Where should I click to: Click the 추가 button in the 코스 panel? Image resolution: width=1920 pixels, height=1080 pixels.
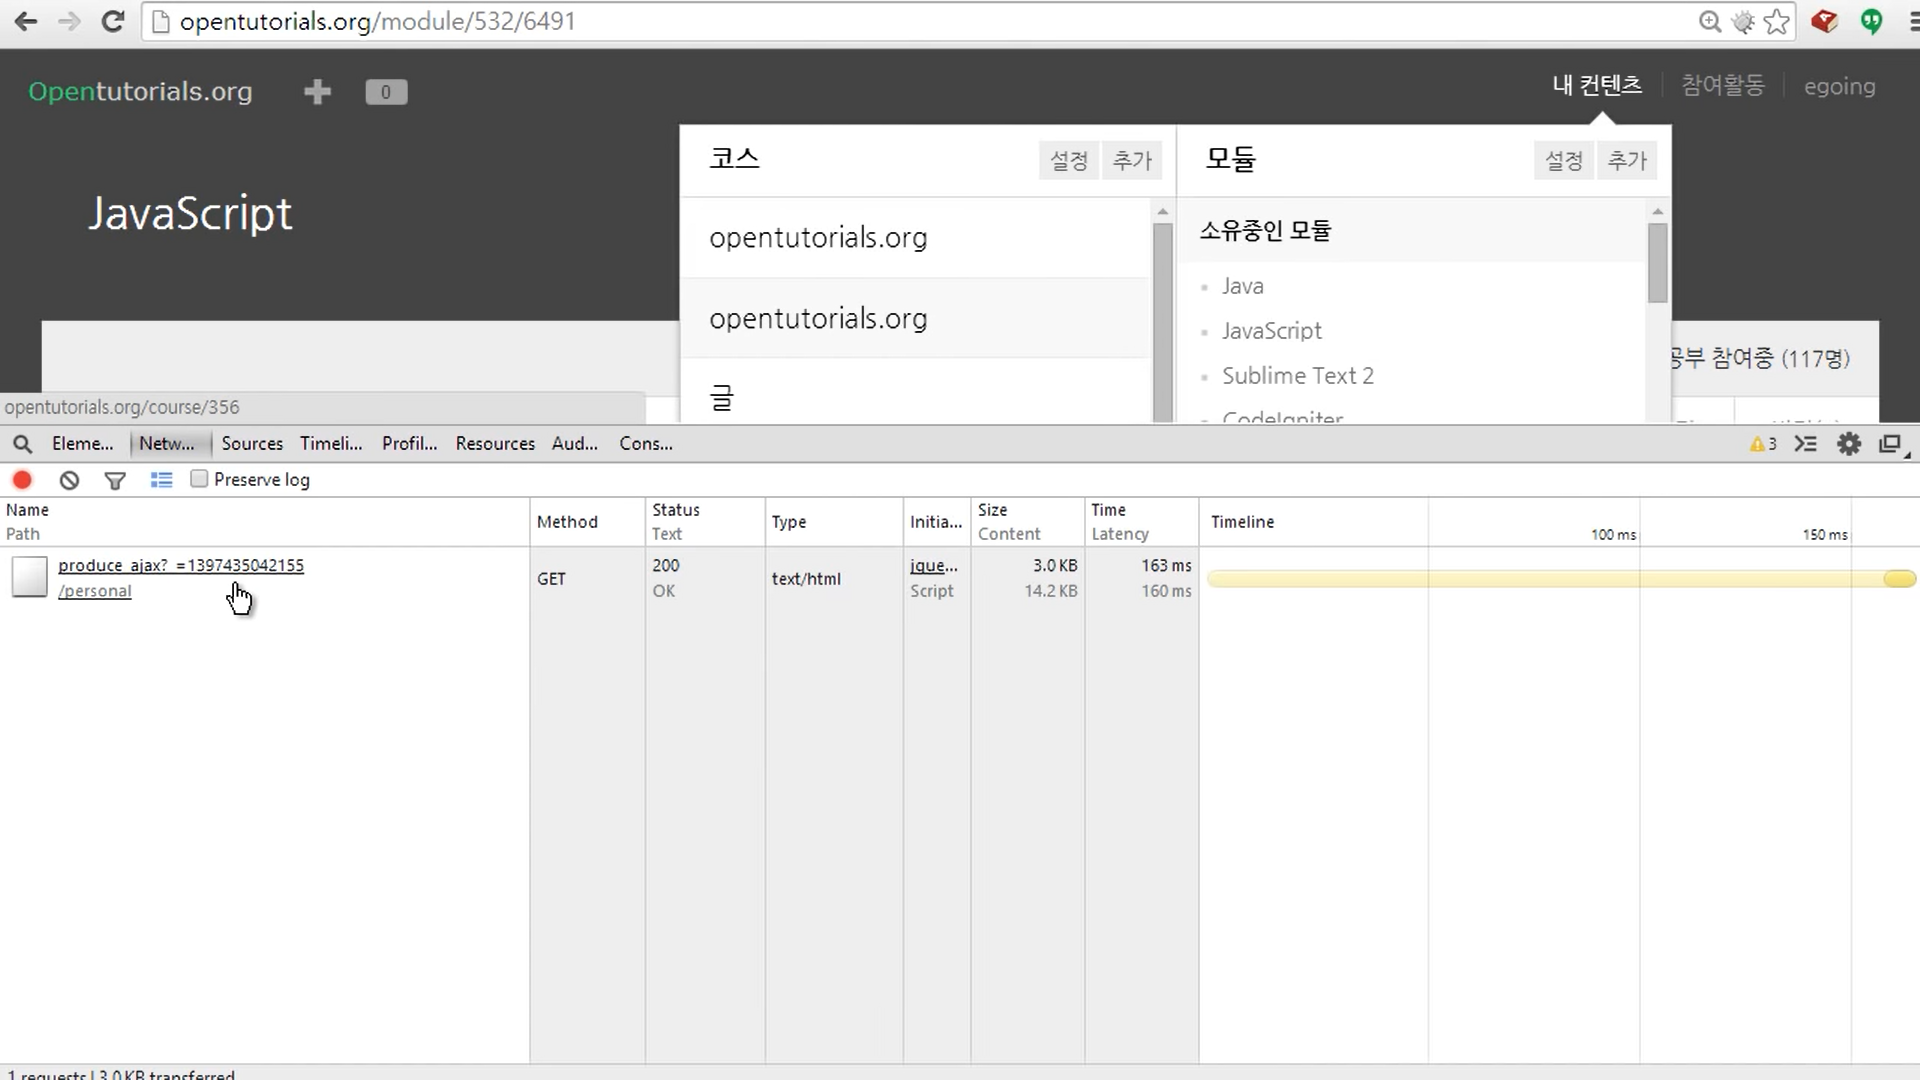[x=1132, y=161]
